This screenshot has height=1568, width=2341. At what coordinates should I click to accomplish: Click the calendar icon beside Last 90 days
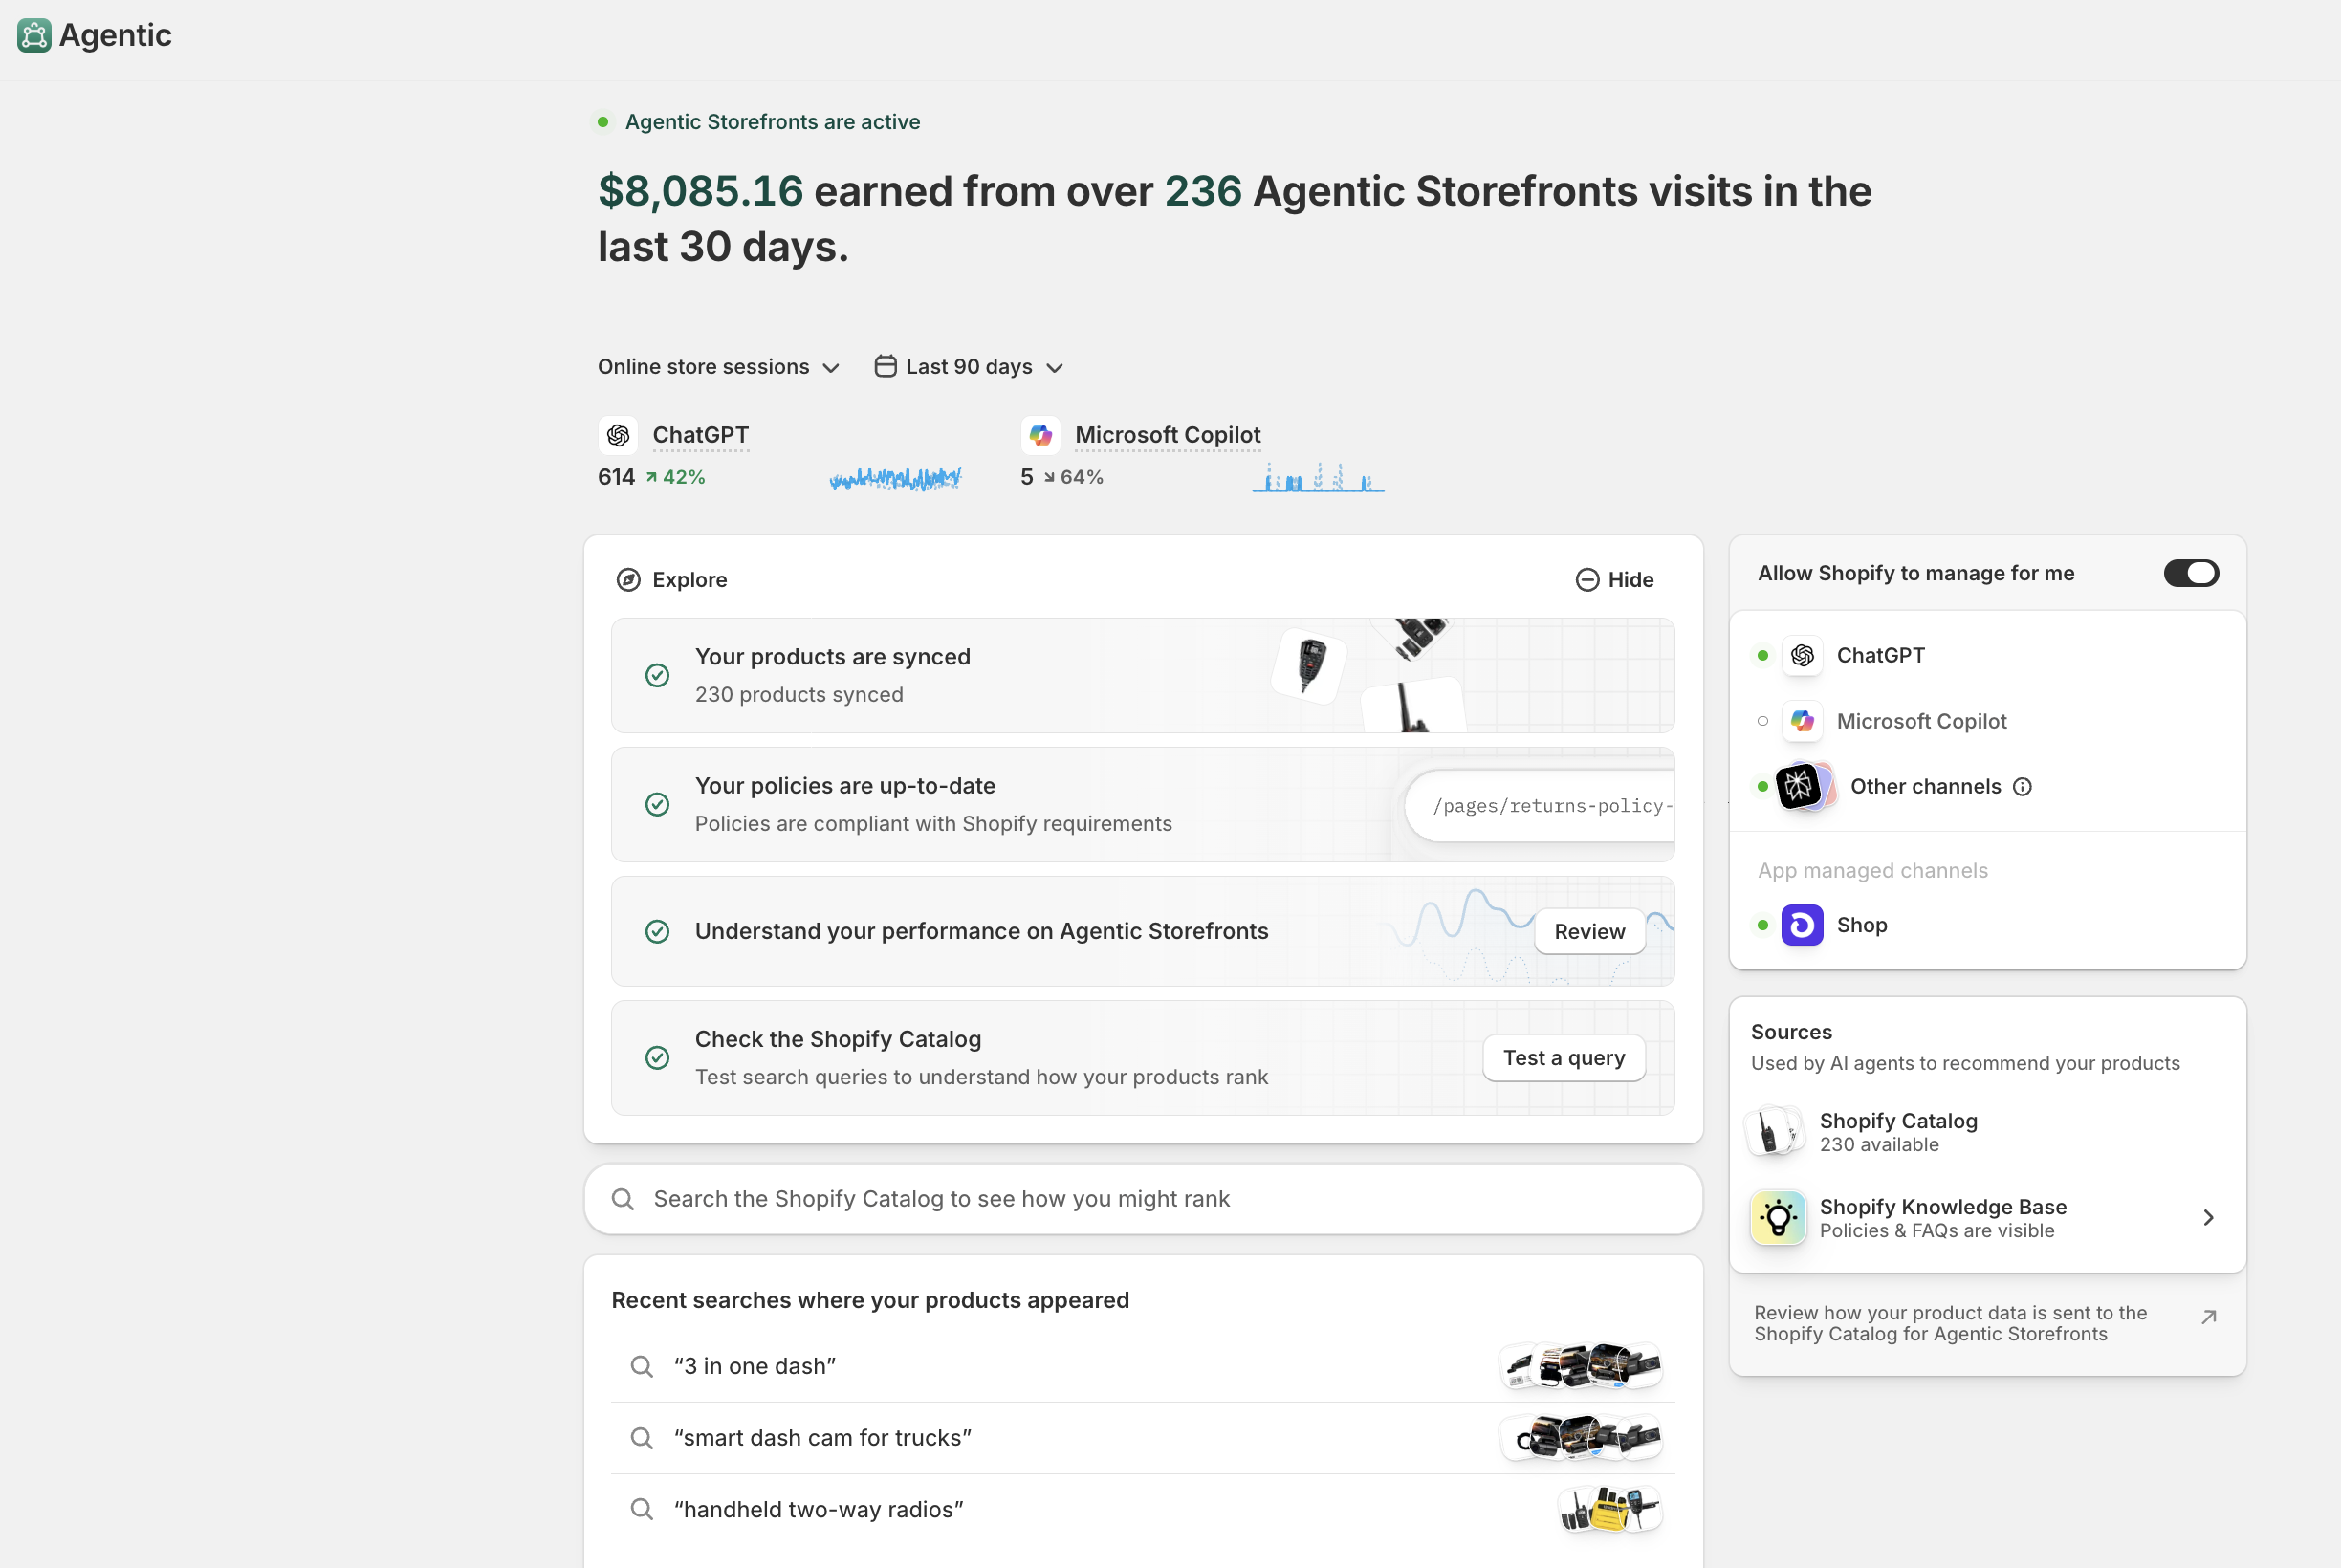(x=885, y=366)
